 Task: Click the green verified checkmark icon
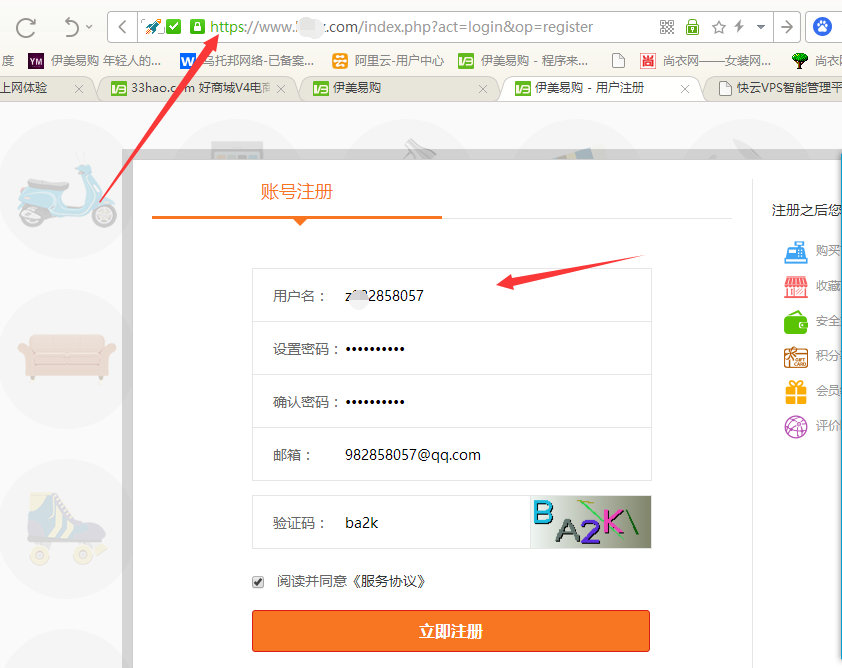coord(173,26)
